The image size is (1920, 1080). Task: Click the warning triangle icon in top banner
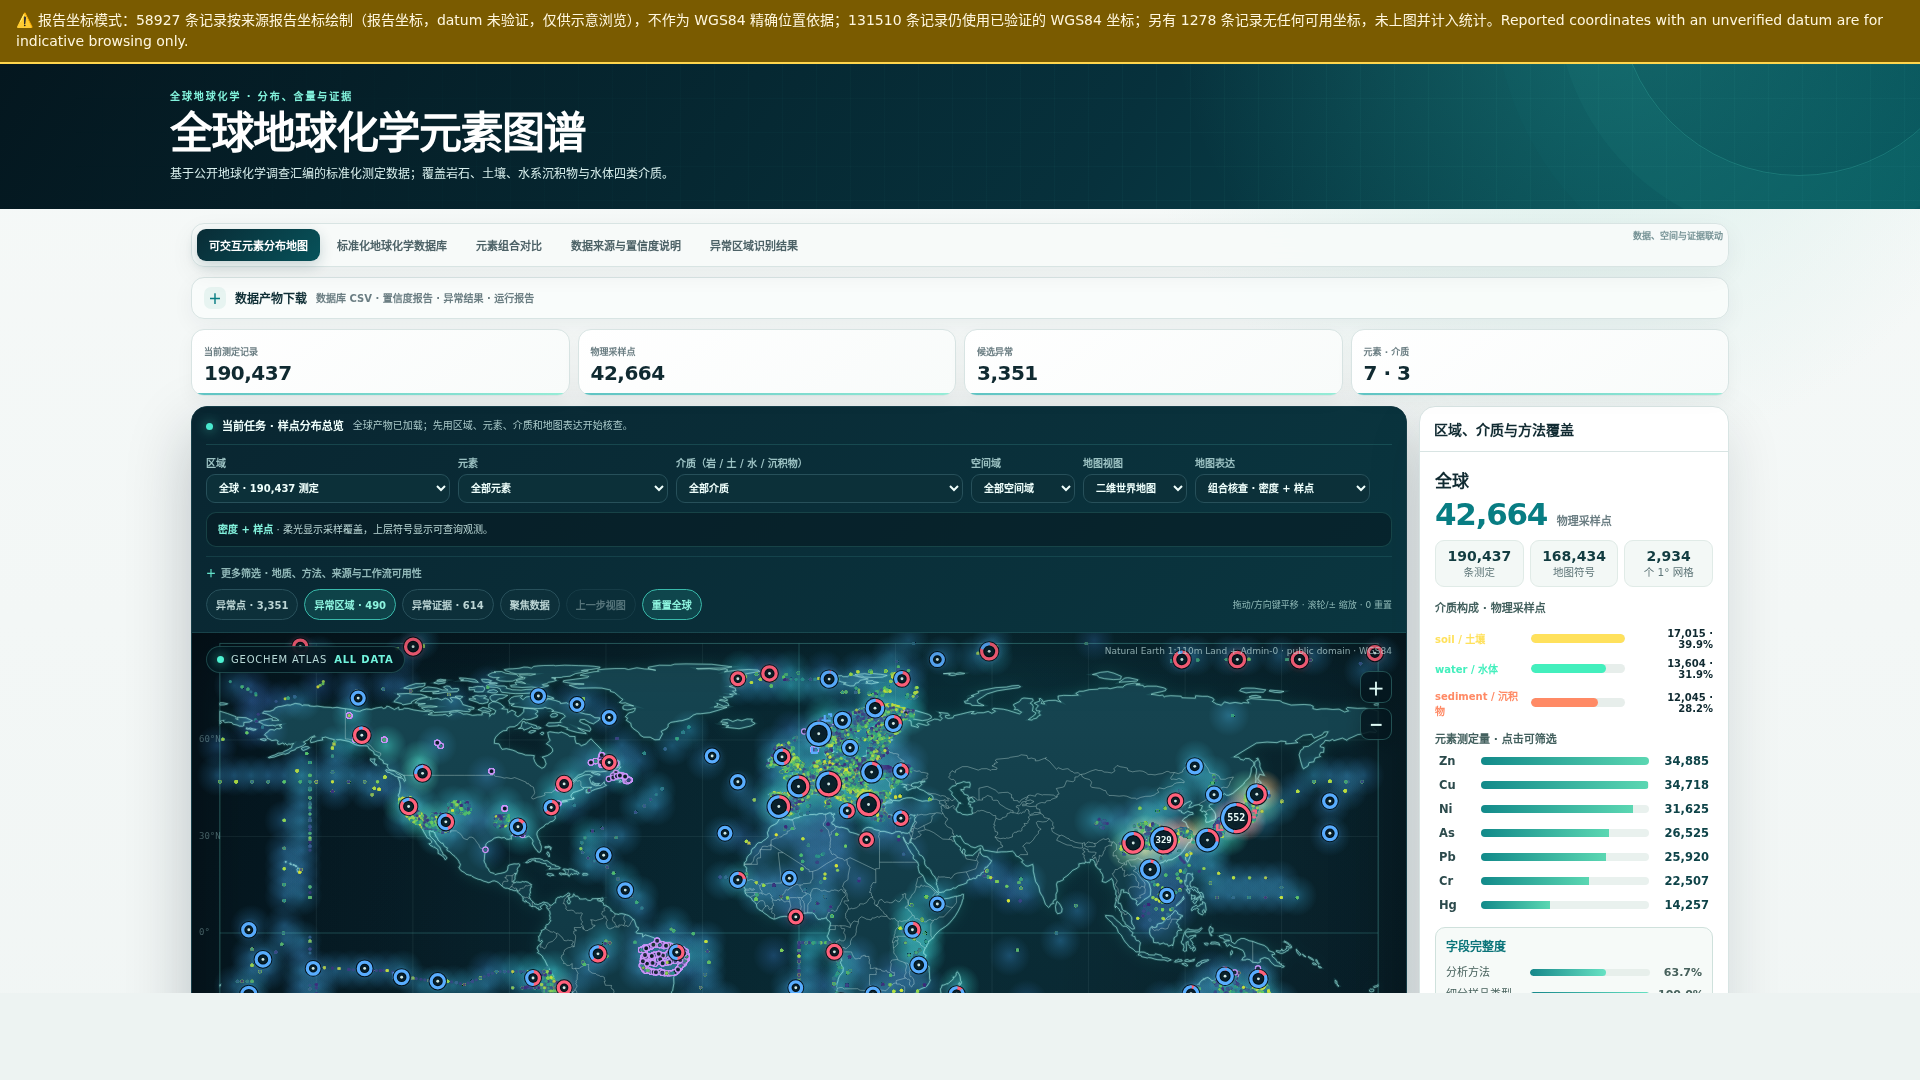pyautogui.click(x=25, y=20)
